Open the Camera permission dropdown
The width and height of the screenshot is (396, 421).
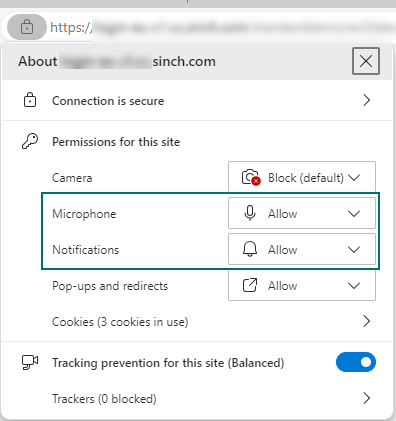[302, 177]
